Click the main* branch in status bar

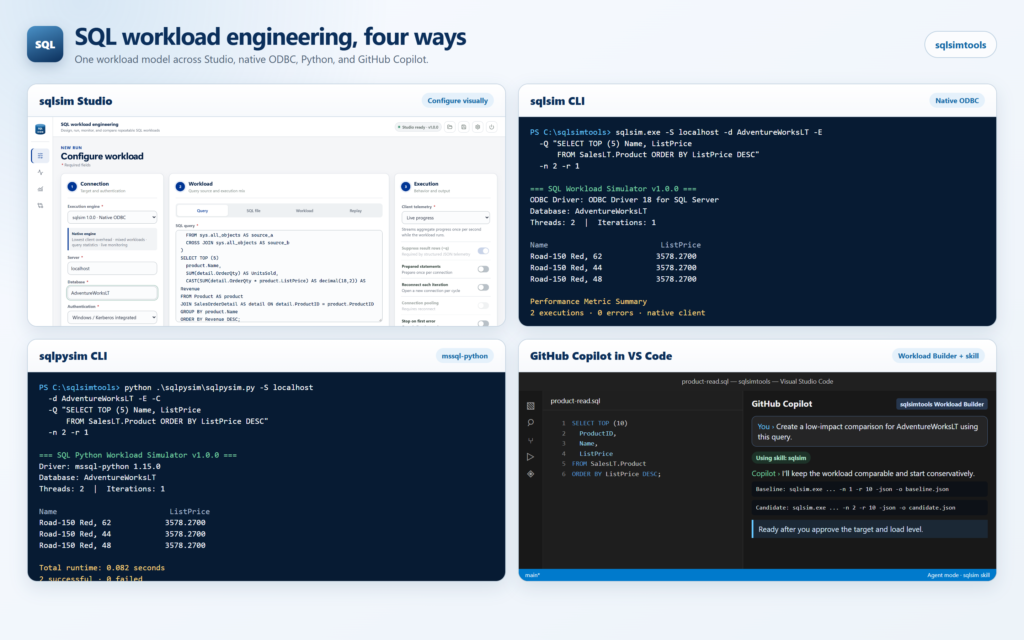coord(532,575)
